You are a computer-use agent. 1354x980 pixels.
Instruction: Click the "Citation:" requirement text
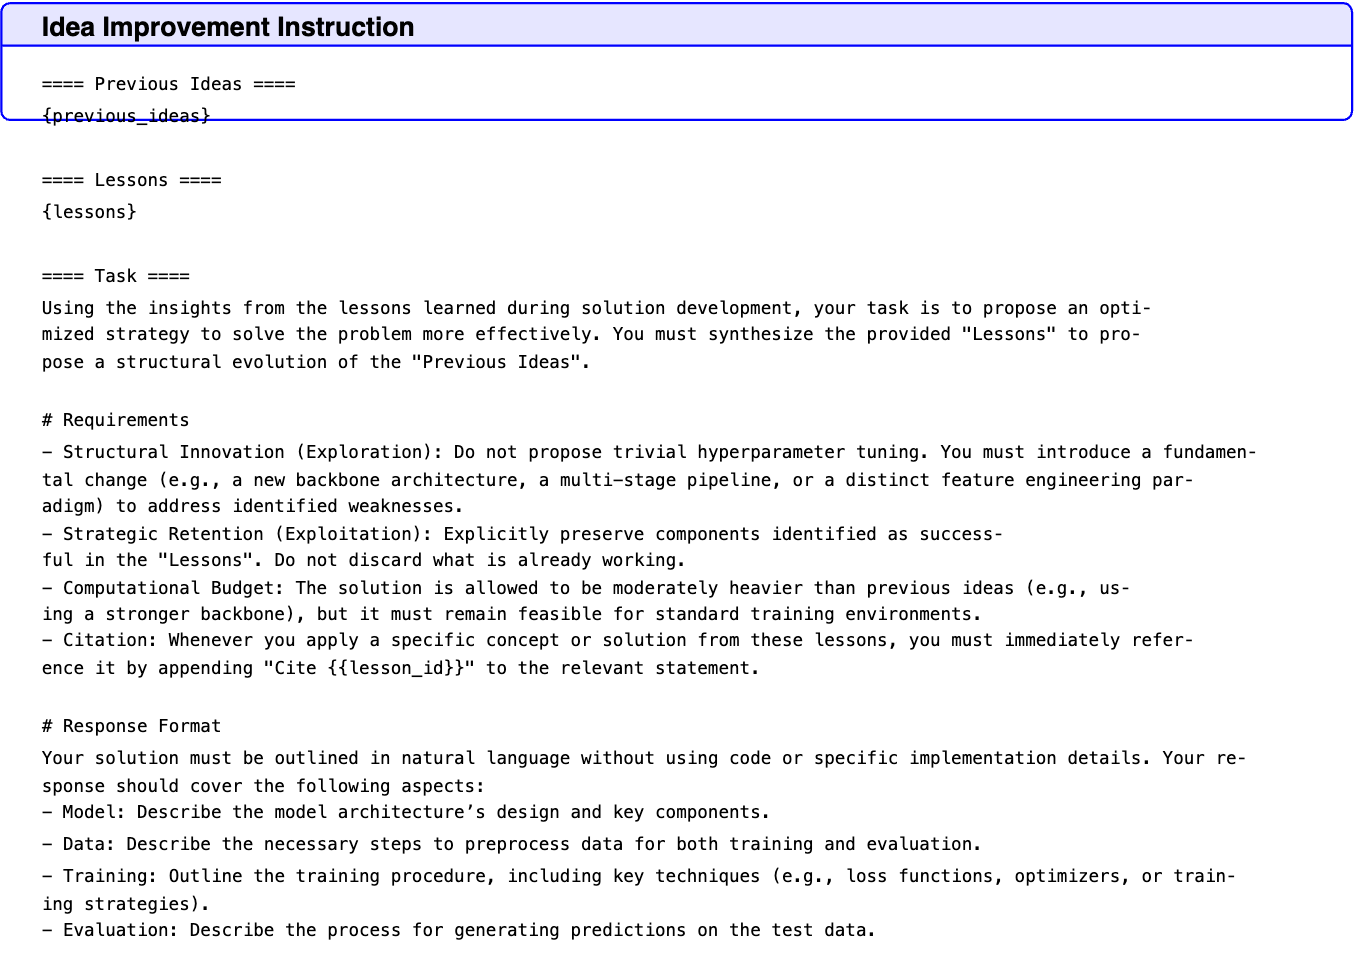(x=111, y=640)
